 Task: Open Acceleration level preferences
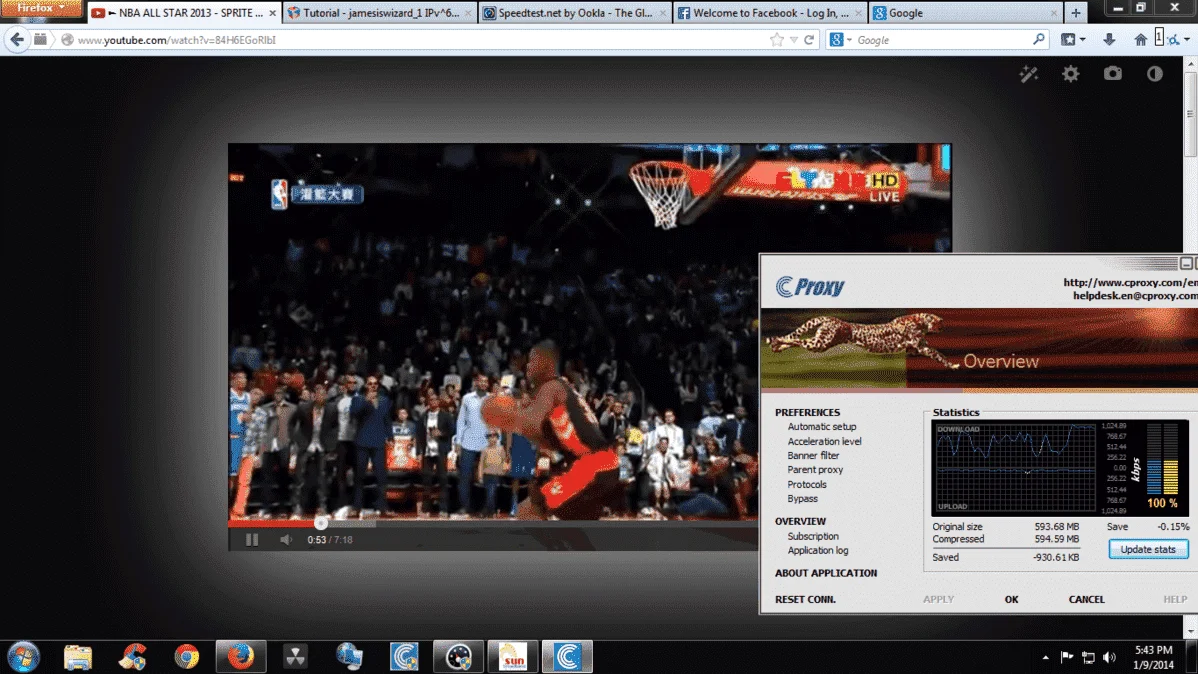824,441
